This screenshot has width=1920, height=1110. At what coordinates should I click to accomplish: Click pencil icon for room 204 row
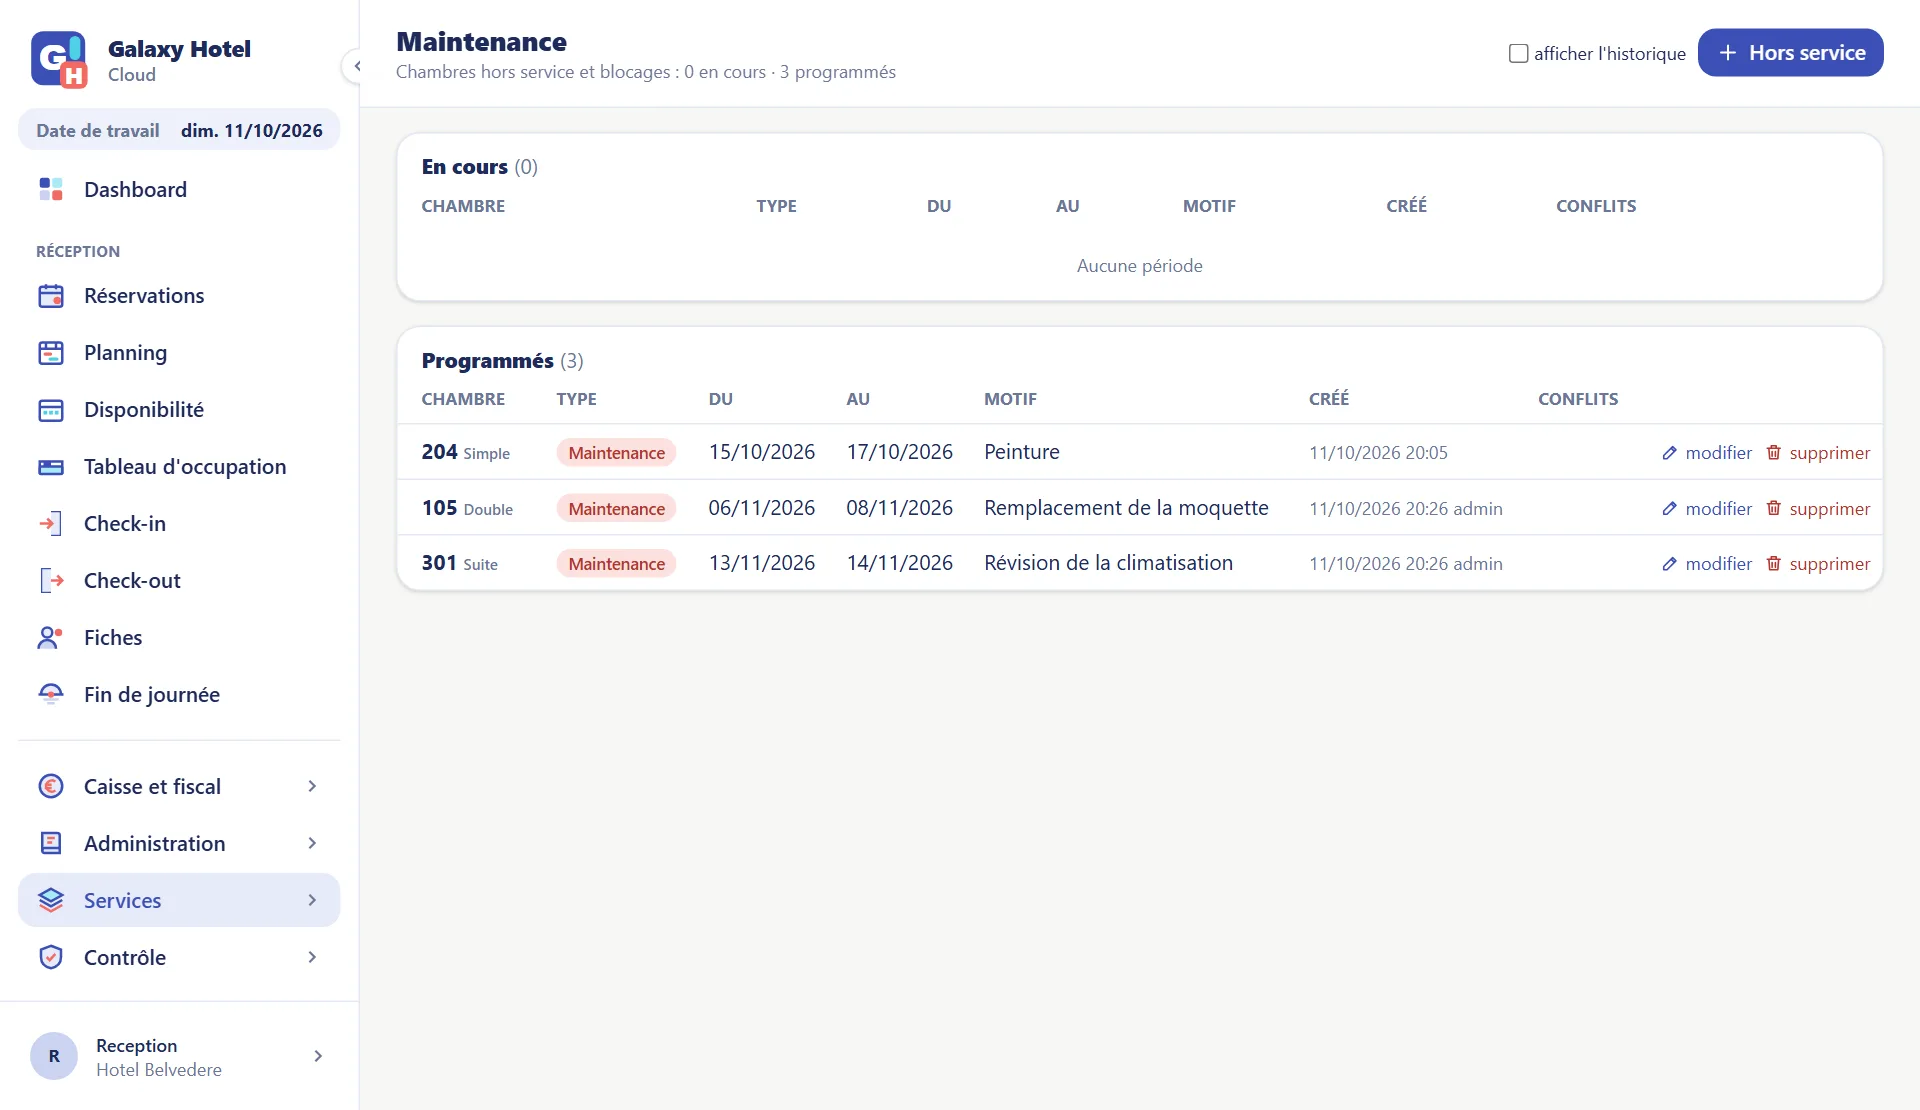click(1669, 453)
